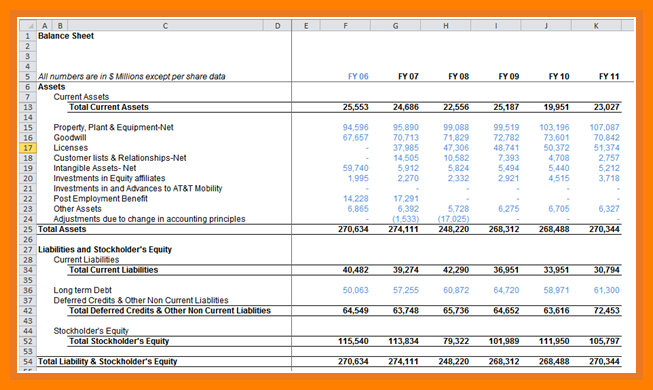Select Licenses FY 07 value 37,985
Viewport: 653px width, 390px height.
coord(406,148)
